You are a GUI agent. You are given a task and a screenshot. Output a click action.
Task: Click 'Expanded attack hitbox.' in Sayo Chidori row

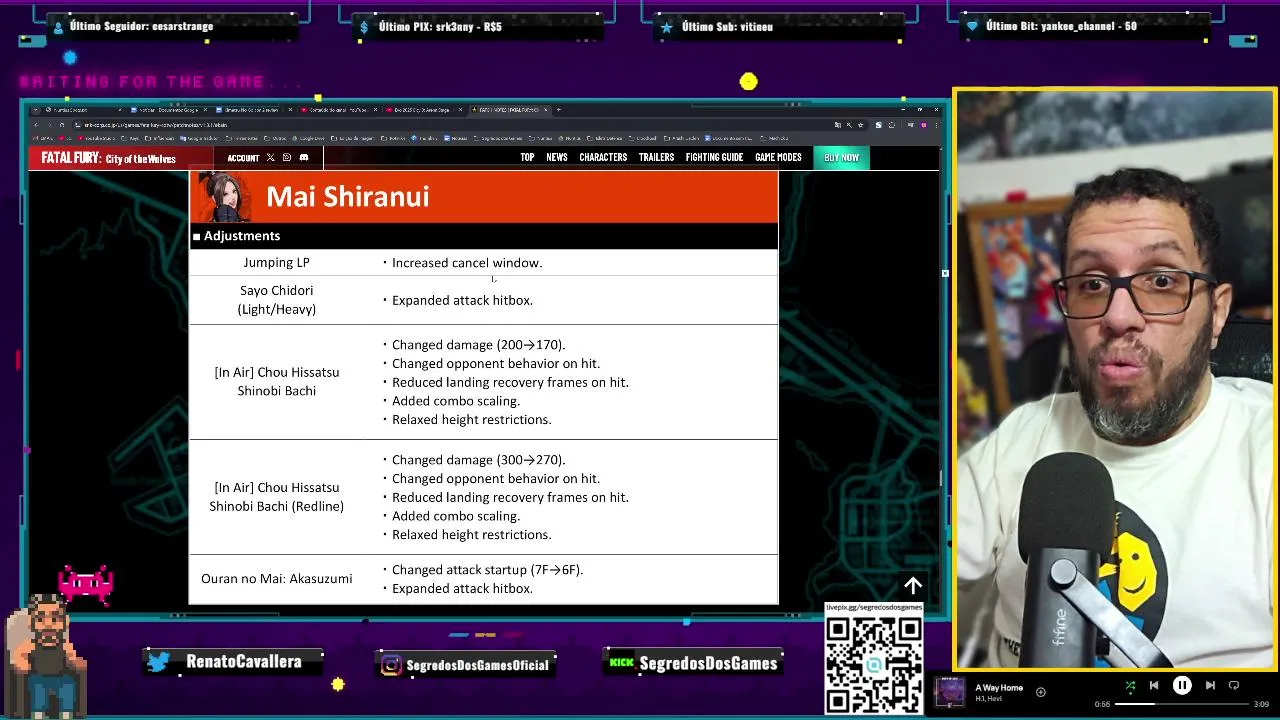coord(462,300)
